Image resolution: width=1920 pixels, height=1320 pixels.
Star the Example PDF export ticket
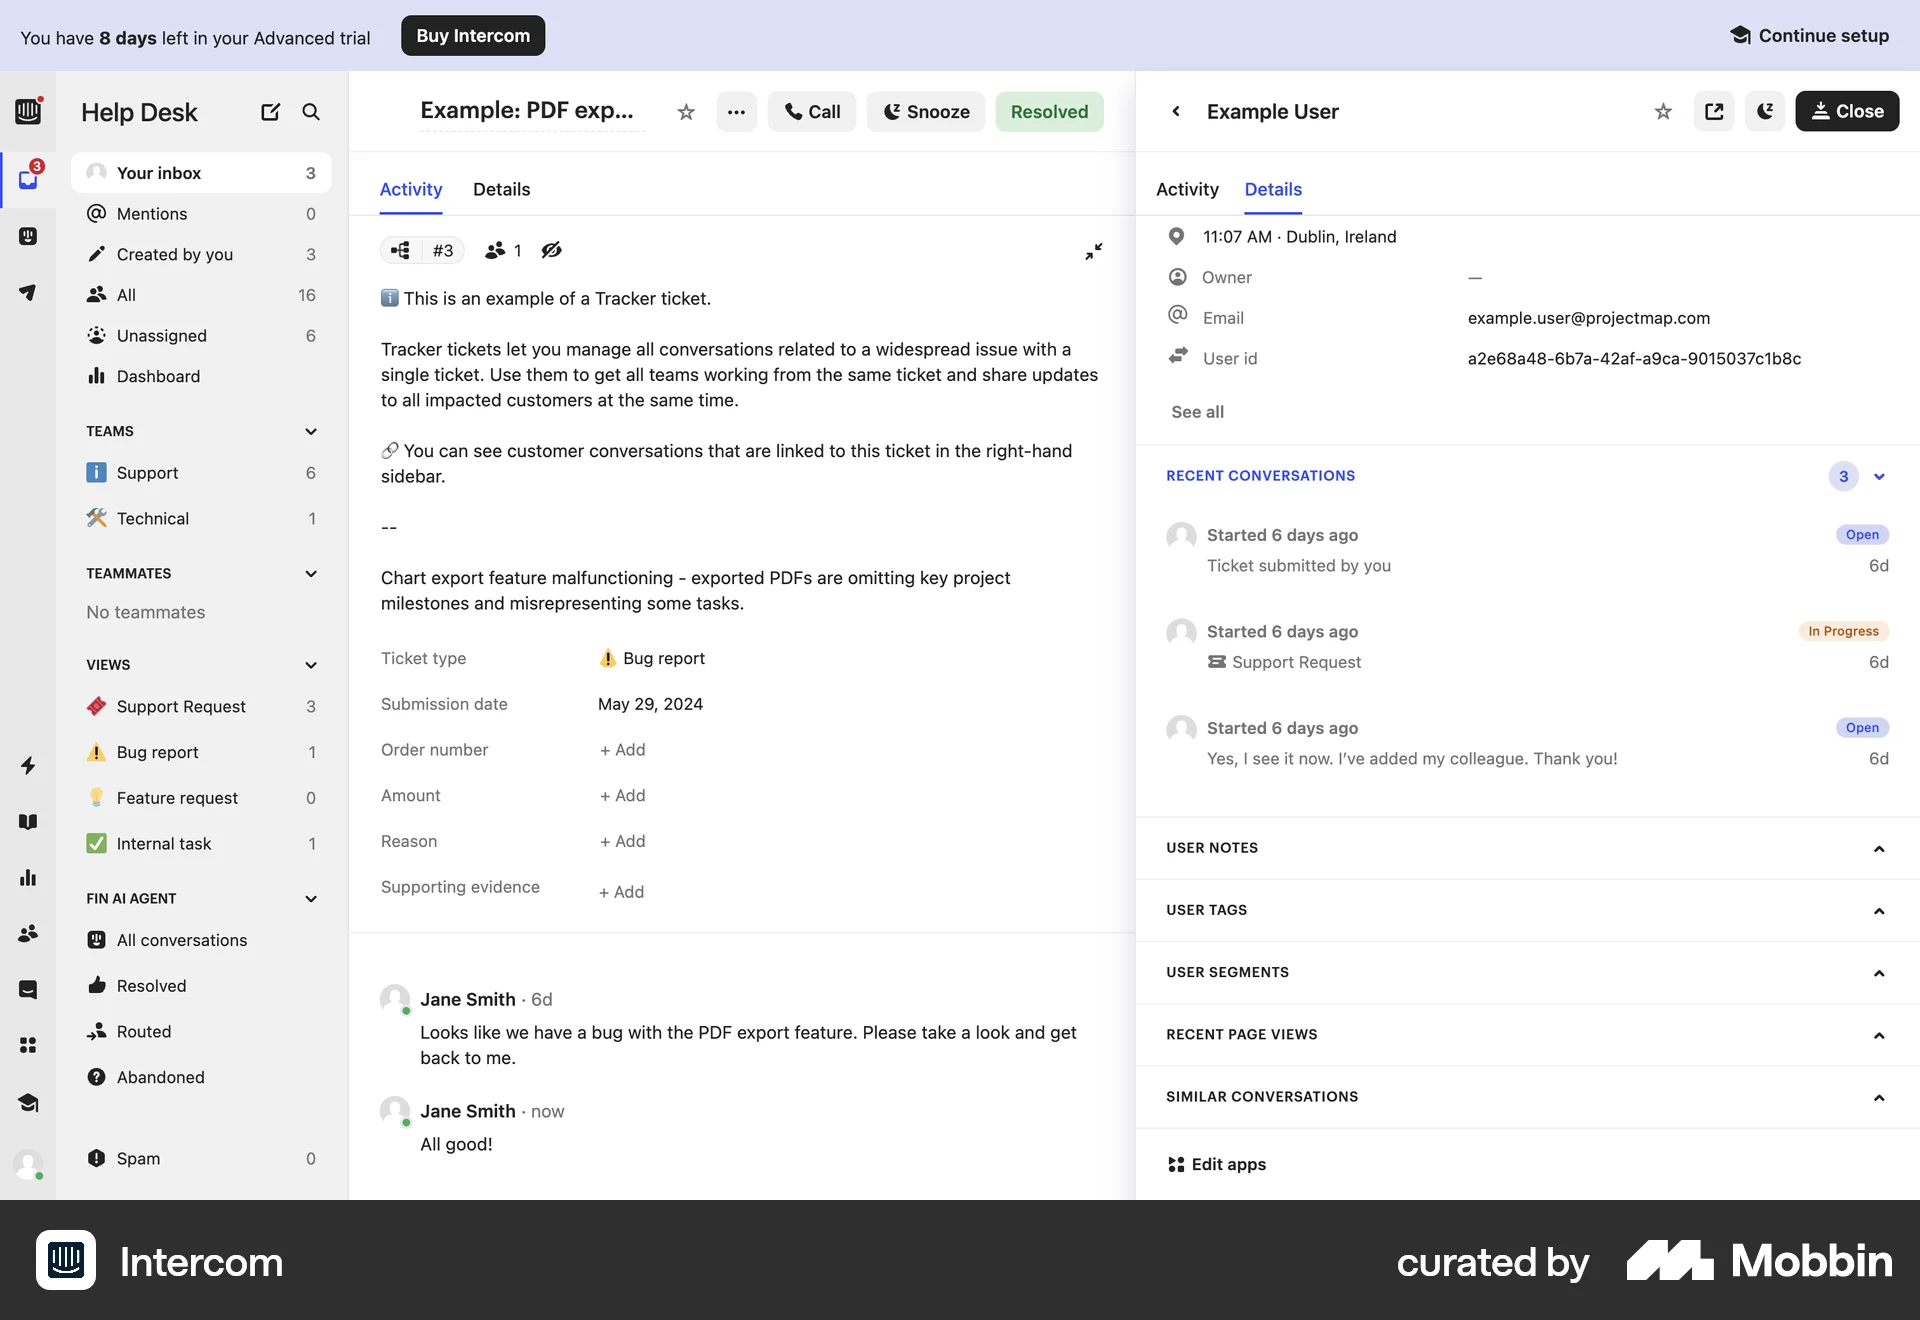point(685,112)
